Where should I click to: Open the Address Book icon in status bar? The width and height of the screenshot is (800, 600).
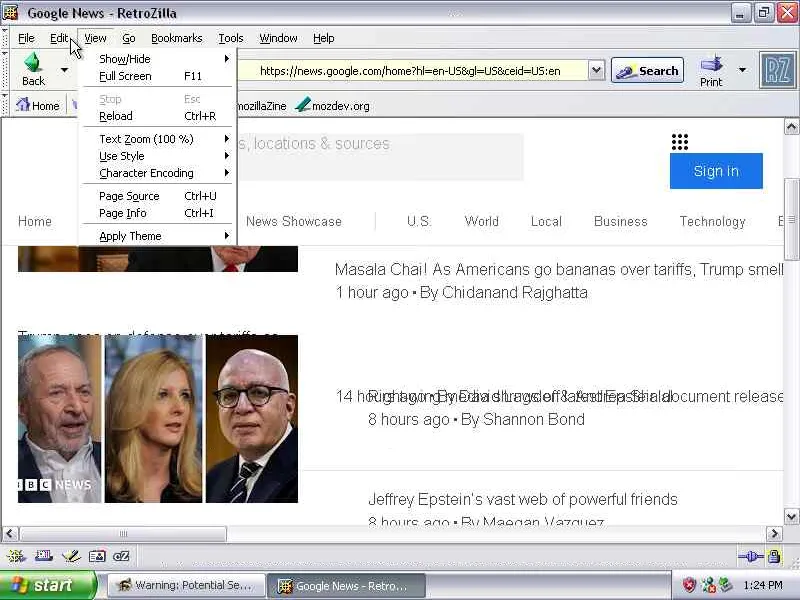(97, 556)
